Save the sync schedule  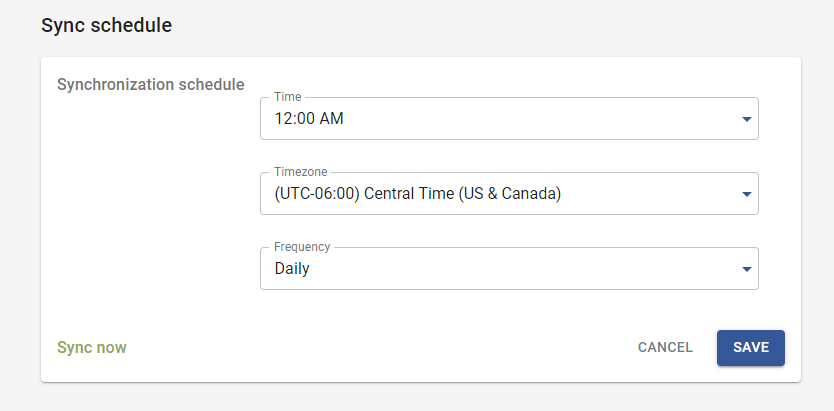point(750,347)
